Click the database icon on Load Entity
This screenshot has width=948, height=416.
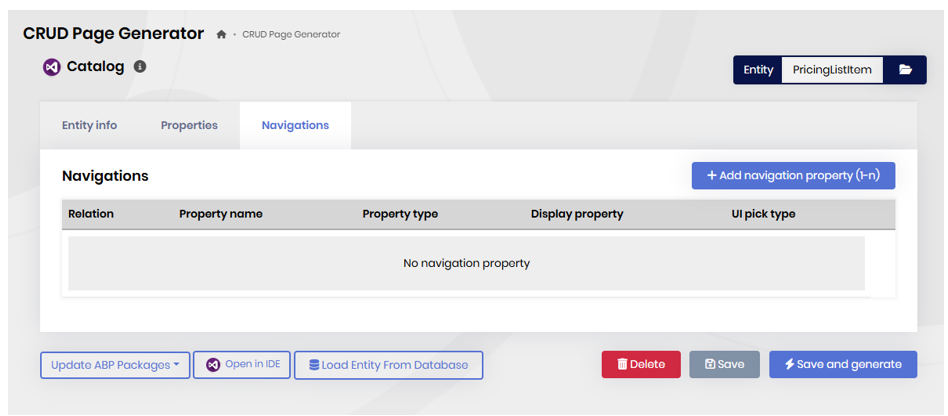coord(314,365)
